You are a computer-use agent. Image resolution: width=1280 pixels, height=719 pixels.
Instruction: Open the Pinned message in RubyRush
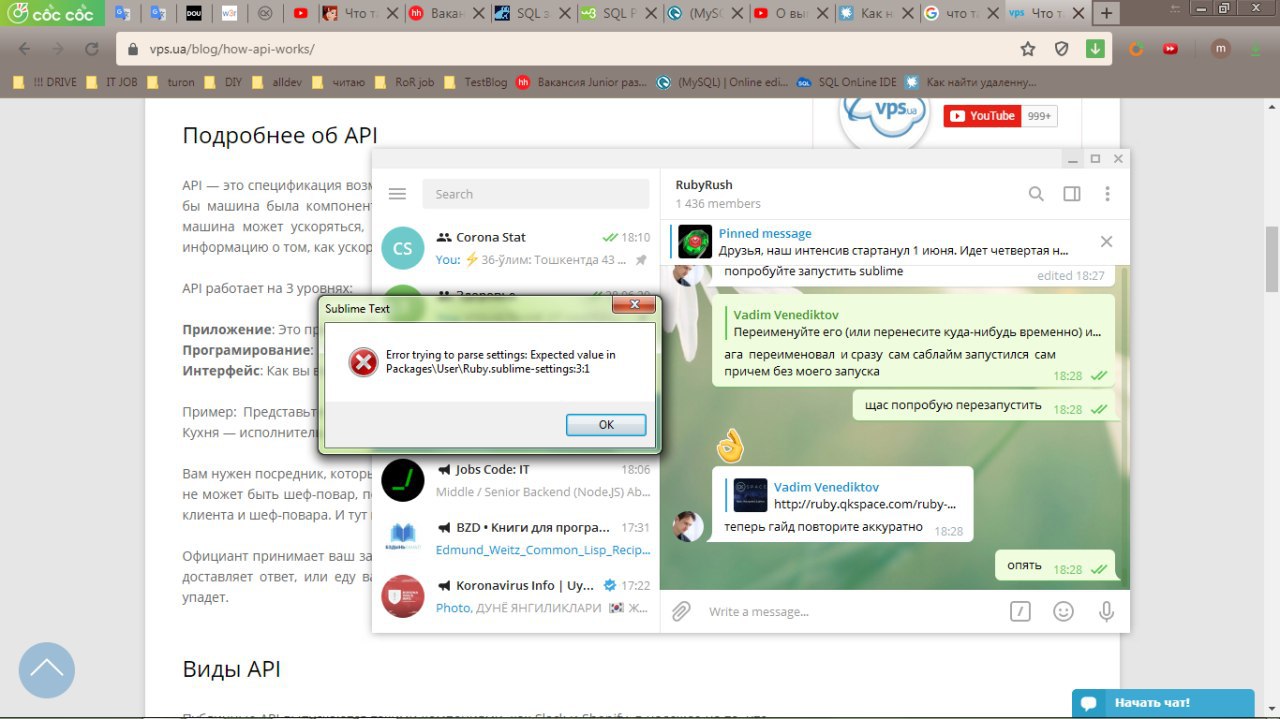click(880, 241)
